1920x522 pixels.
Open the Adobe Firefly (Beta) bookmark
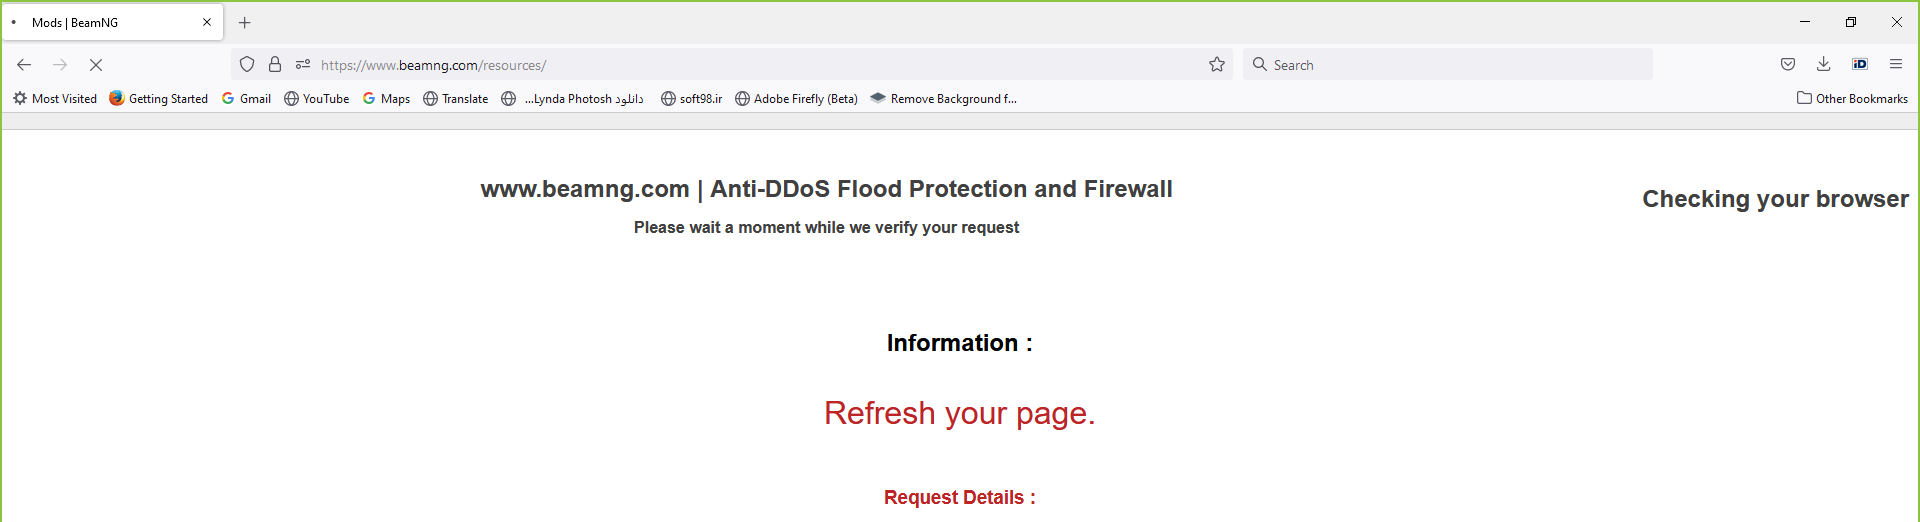tap(797, 99)
